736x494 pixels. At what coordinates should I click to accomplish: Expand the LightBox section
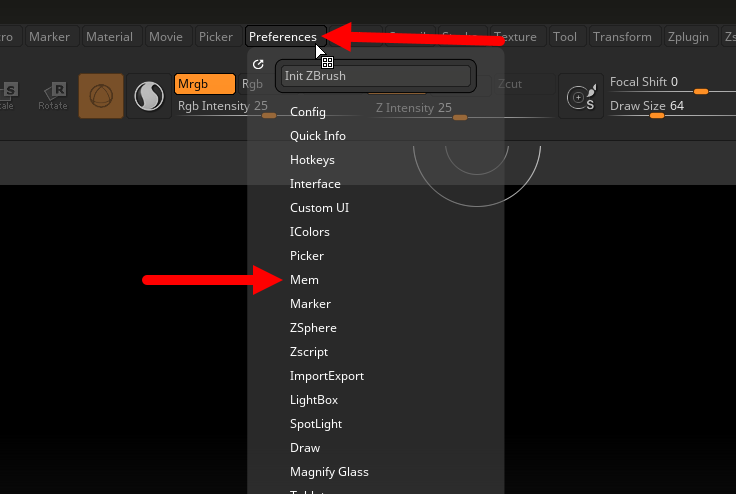coord(314,400)
